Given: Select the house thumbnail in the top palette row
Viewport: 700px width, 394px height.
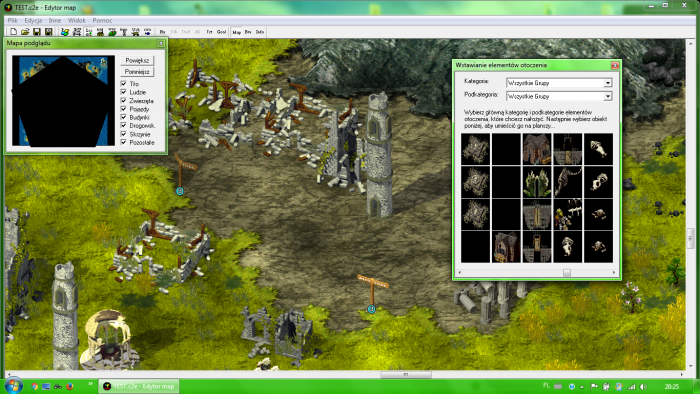Looking at the screenshot, I should pos(537,149).
